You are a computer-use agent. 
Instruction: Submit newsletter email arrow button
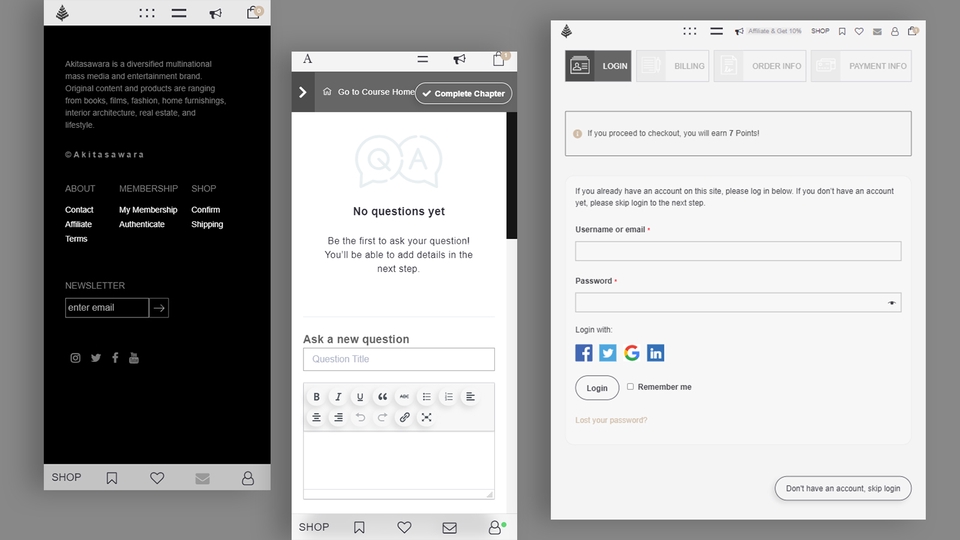coord(159,308)
